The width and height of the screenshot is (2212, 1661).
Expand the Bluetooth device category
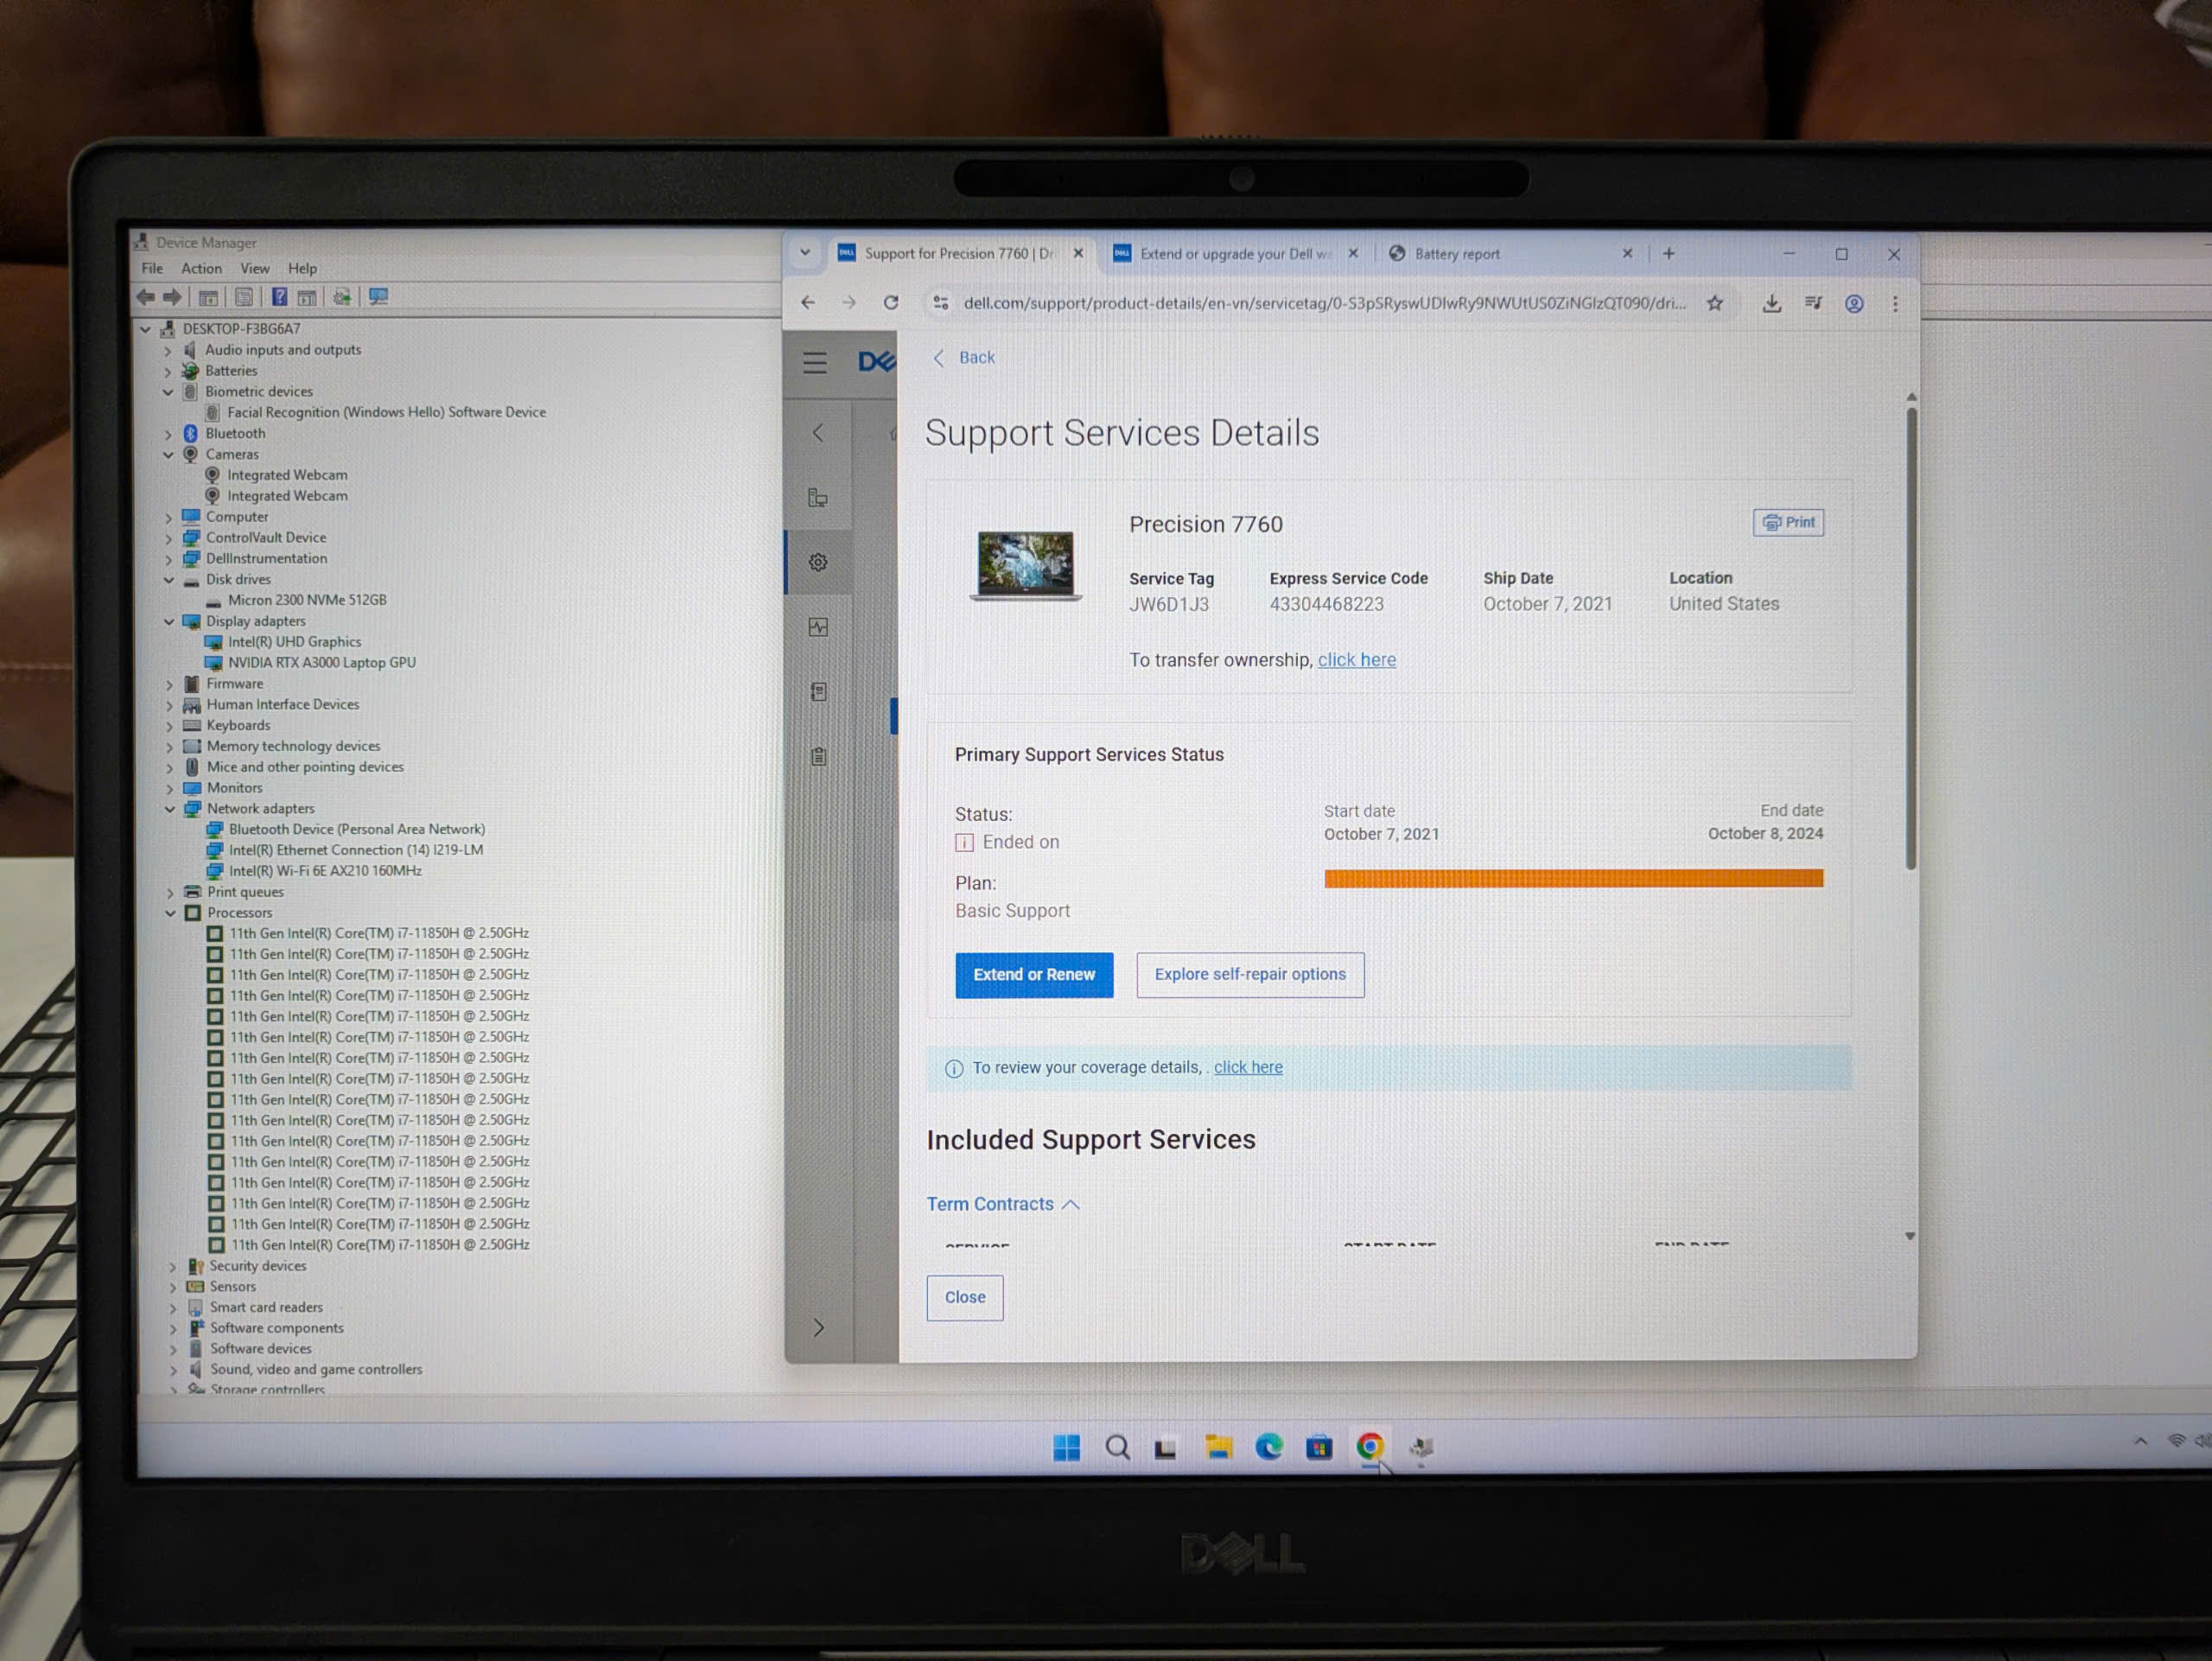click(168, 434)
